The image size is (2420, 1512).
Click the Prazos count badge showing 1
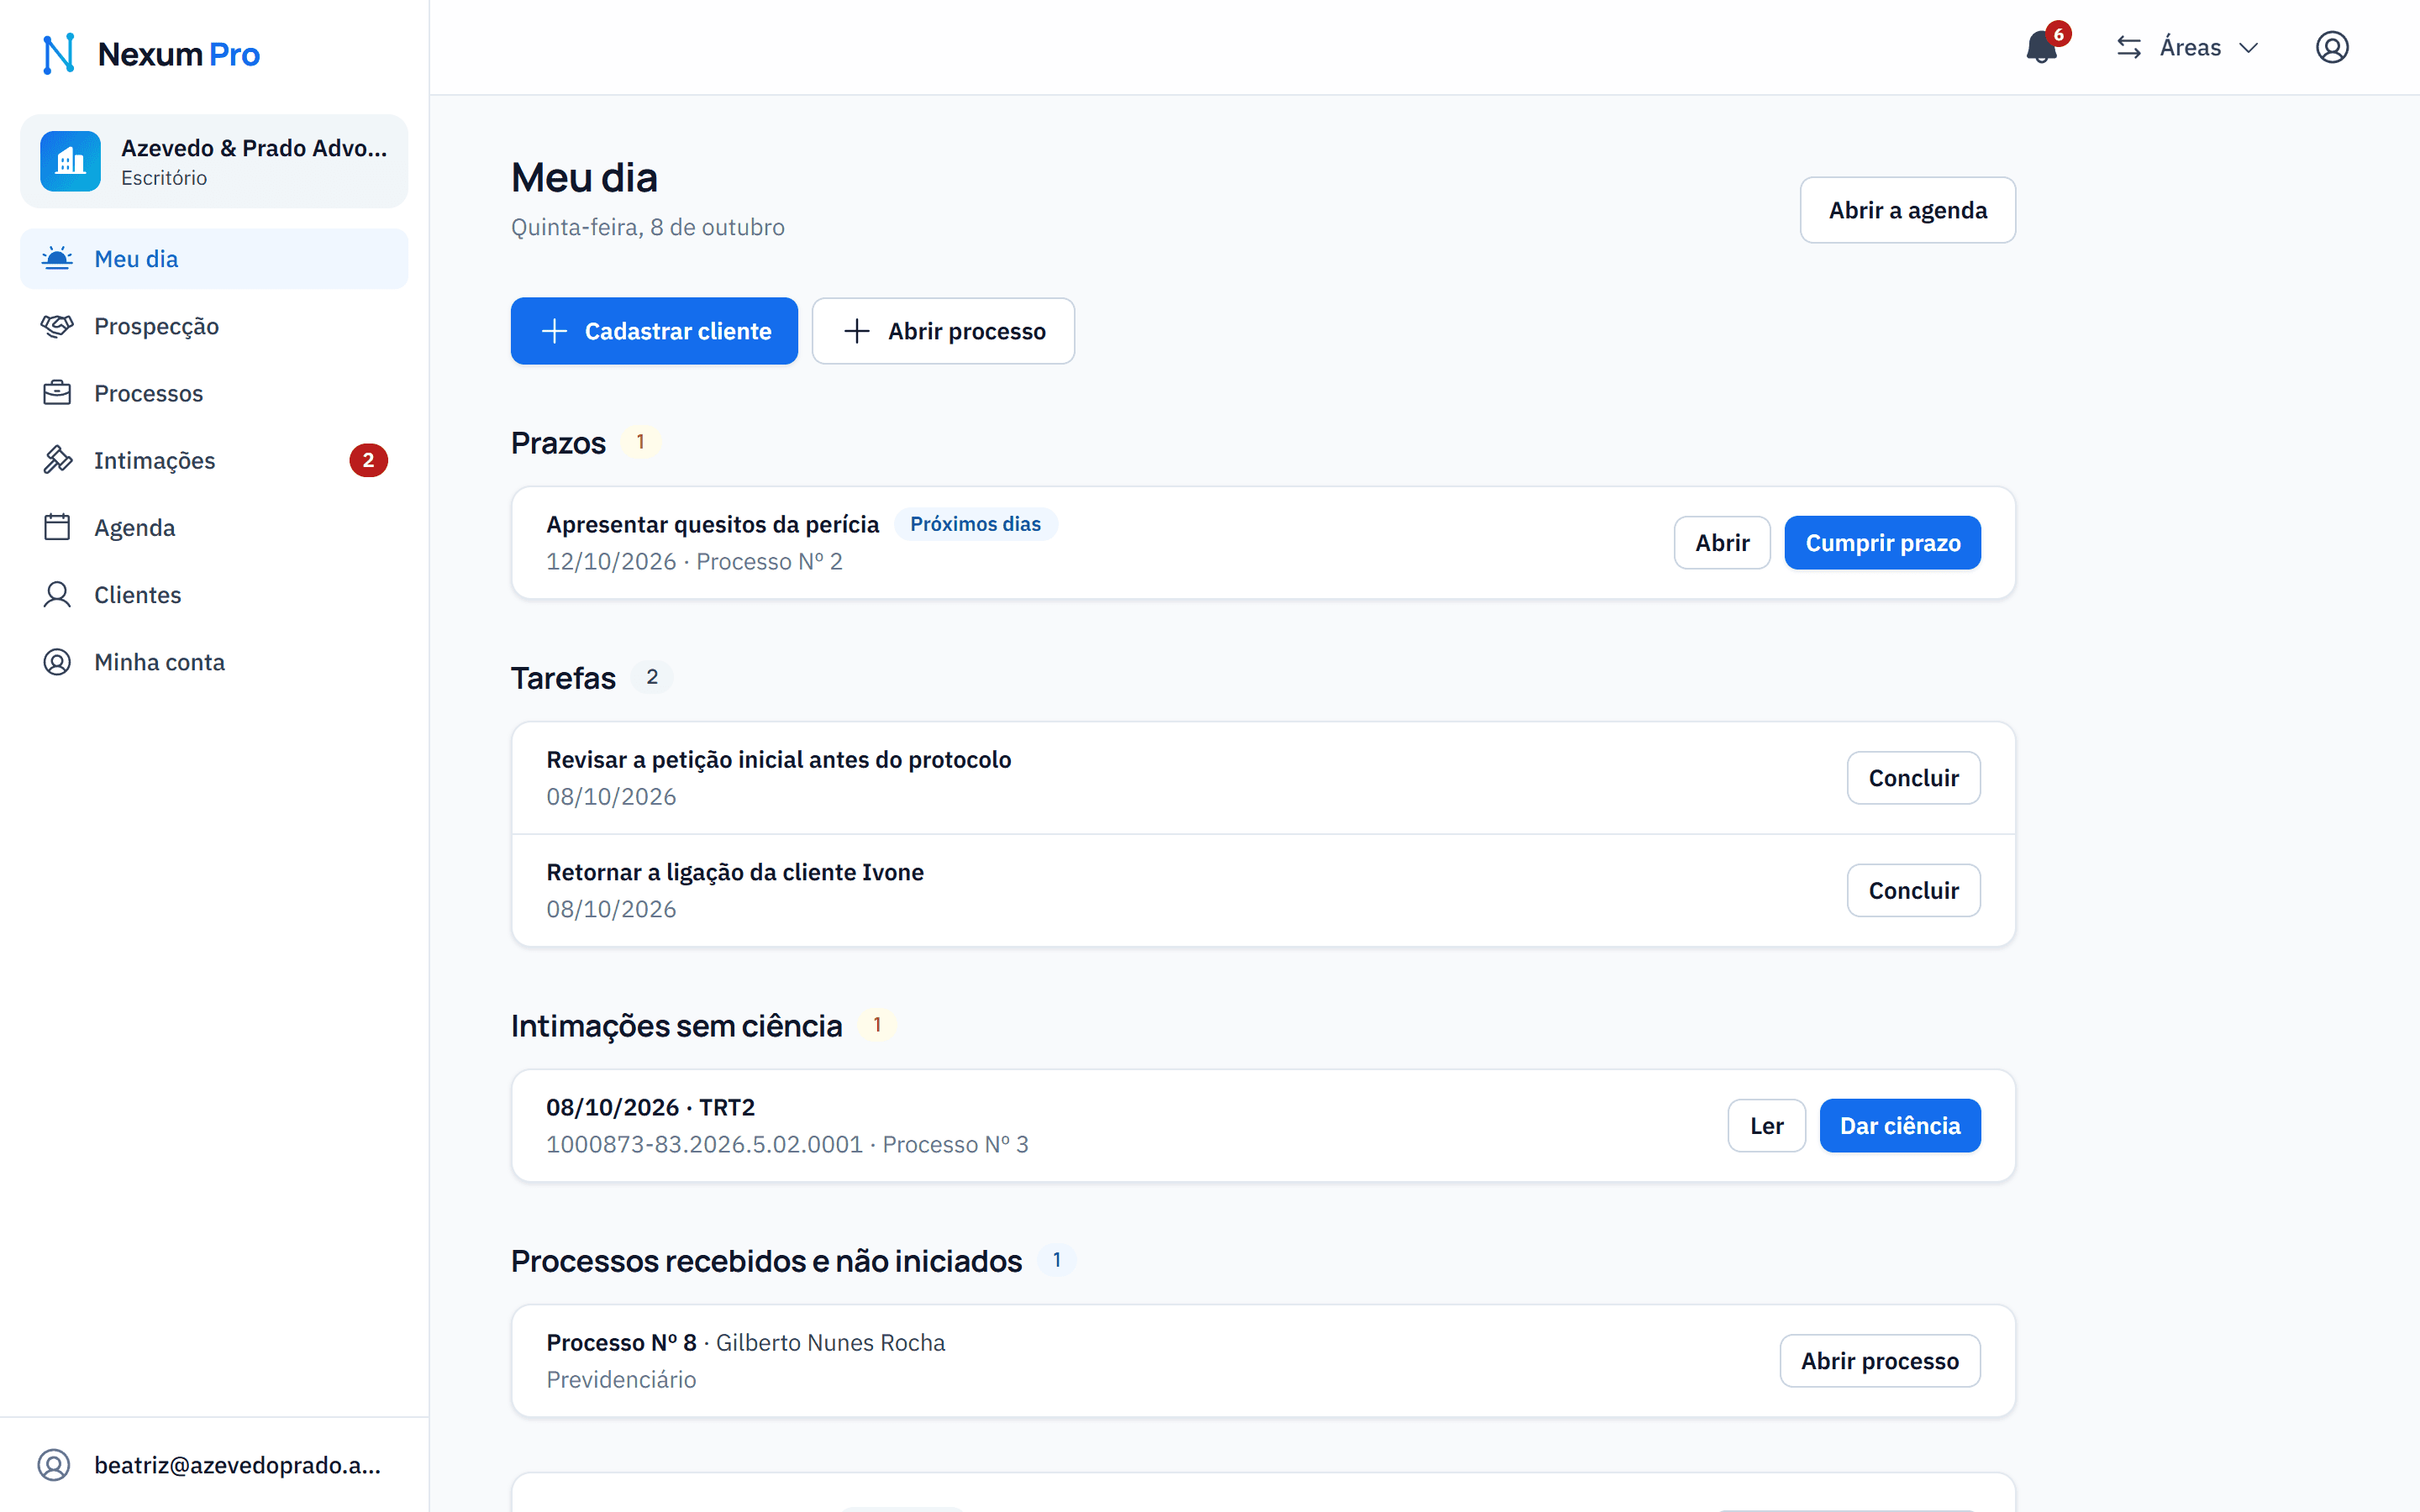[x=640, y=442]
